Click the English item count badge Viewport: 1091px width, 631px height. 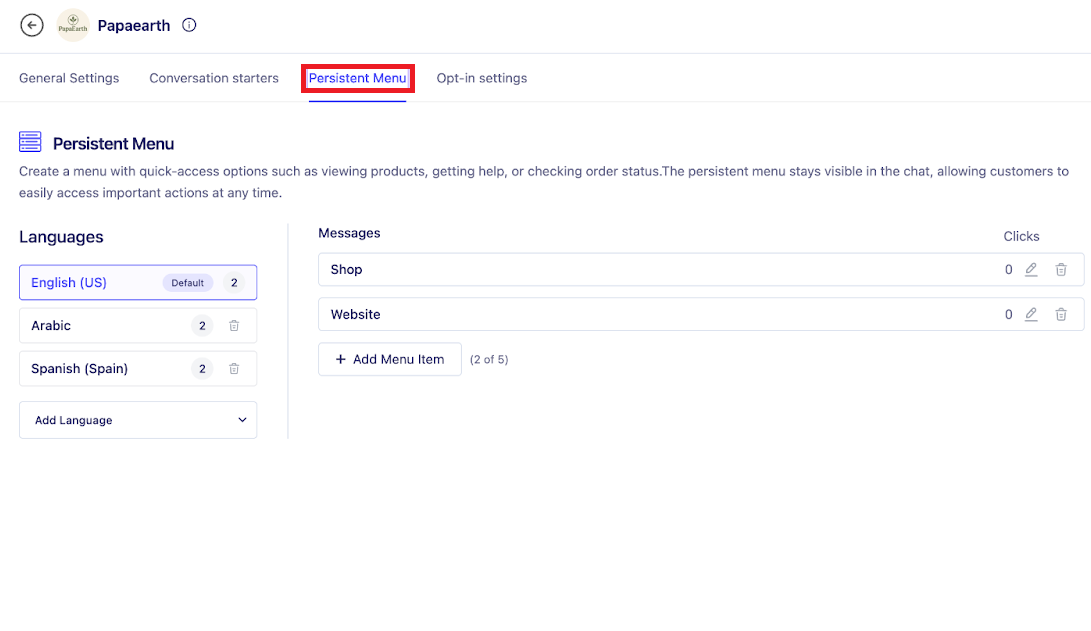[x=234, y=282]
